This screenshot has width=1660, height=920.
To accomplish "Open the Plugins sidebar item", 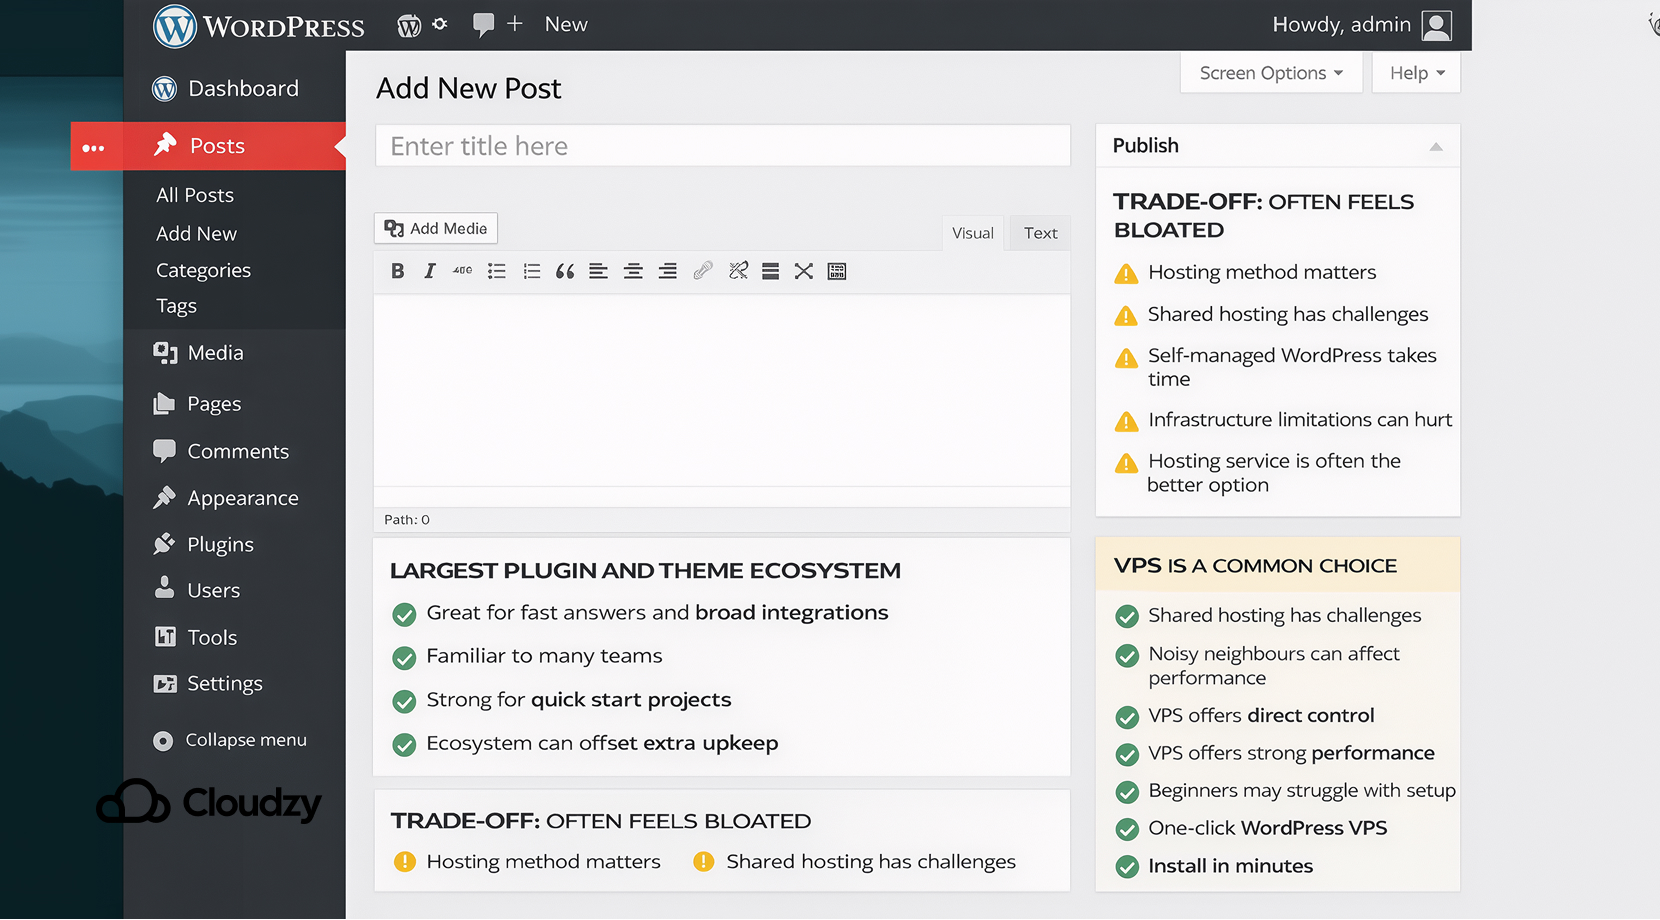I will pyautogui.click(x=219, y=544).
